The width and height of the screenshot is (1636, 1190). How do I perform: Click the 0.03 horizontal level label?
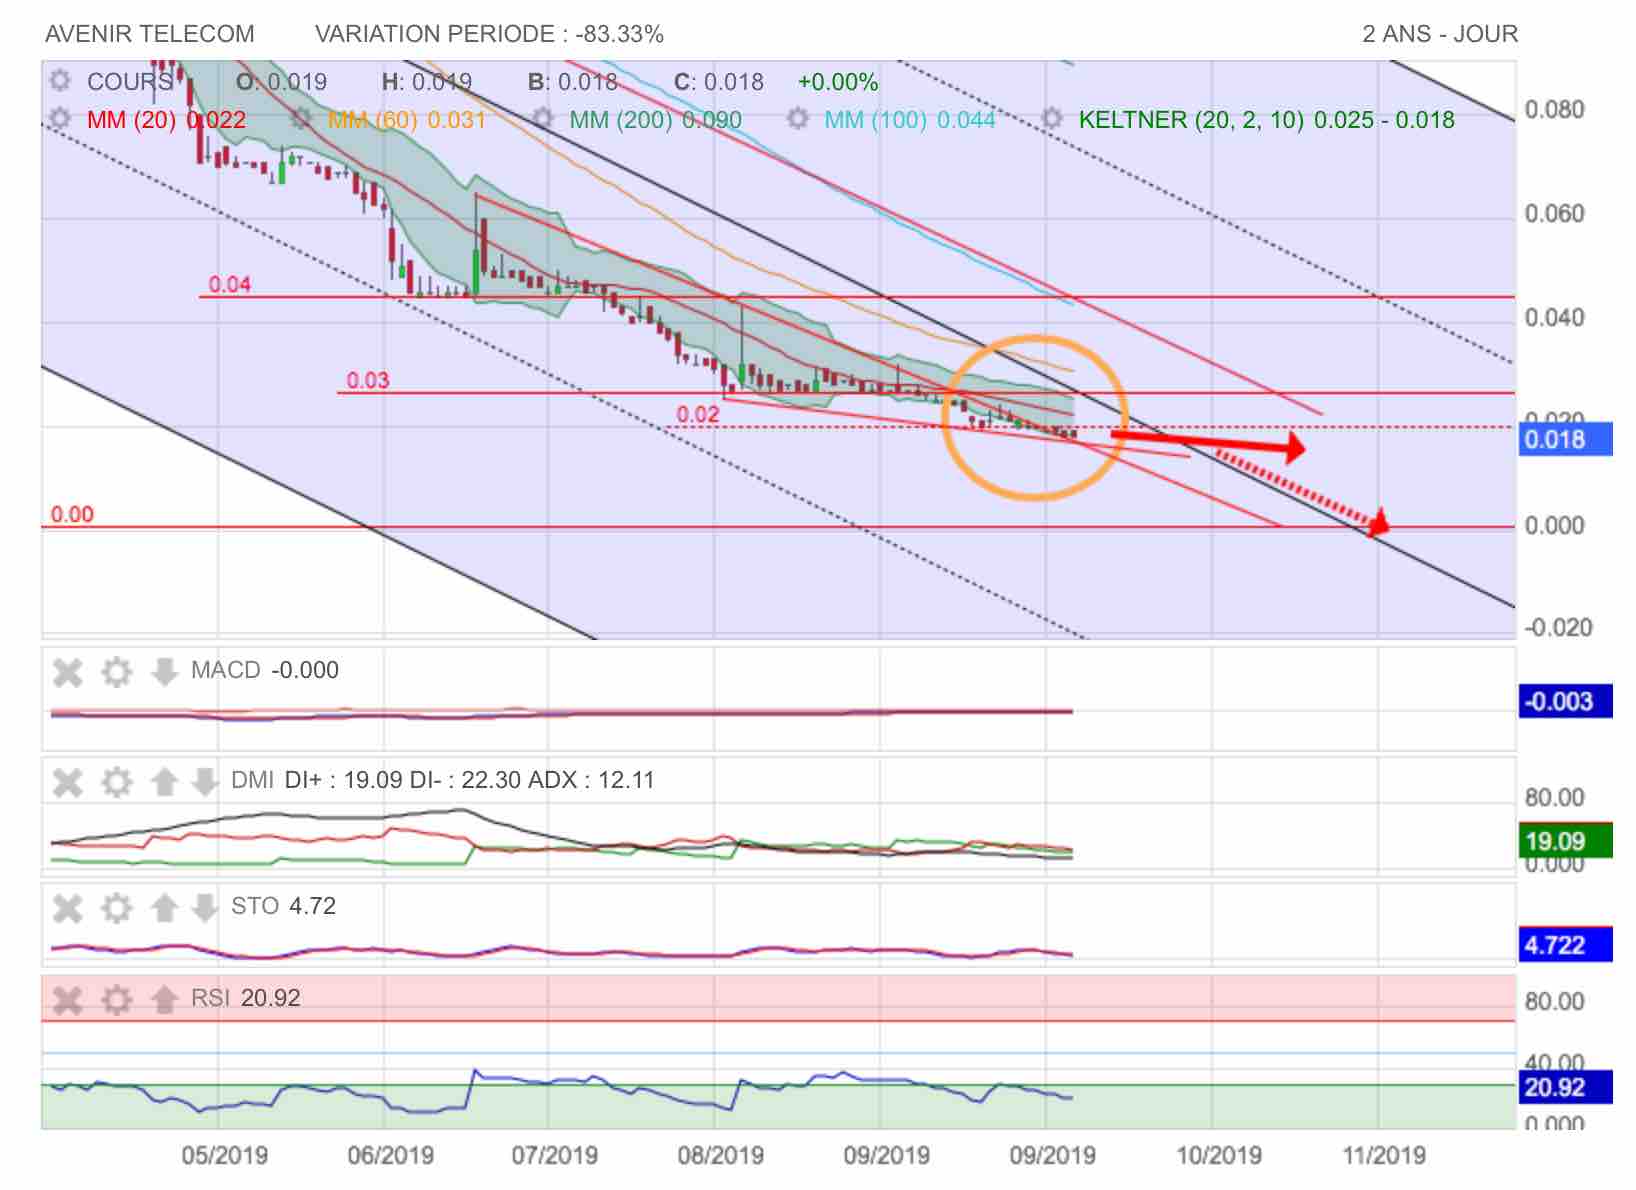tap(368, 381)
